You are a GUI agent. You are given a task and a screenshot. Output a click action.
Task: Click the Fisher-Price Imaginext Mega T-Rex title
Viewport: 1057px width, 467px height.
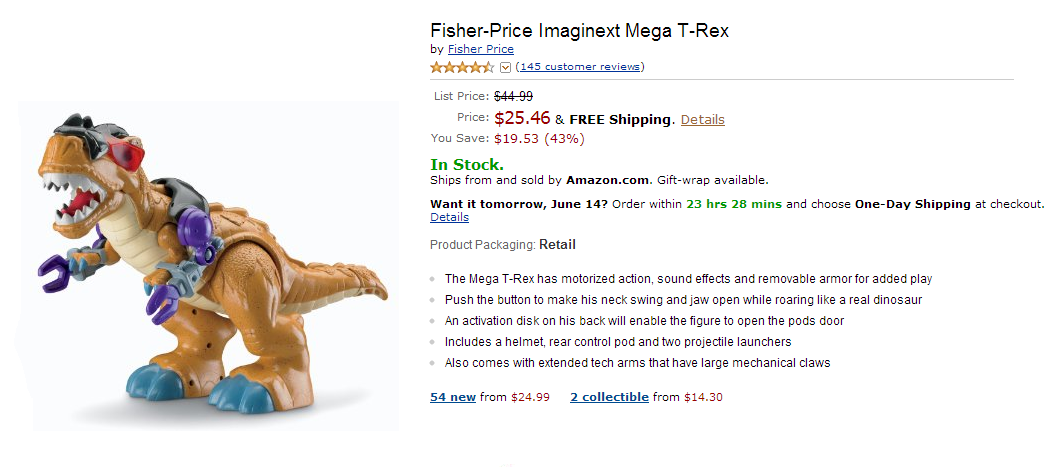(x=579, y=30)
